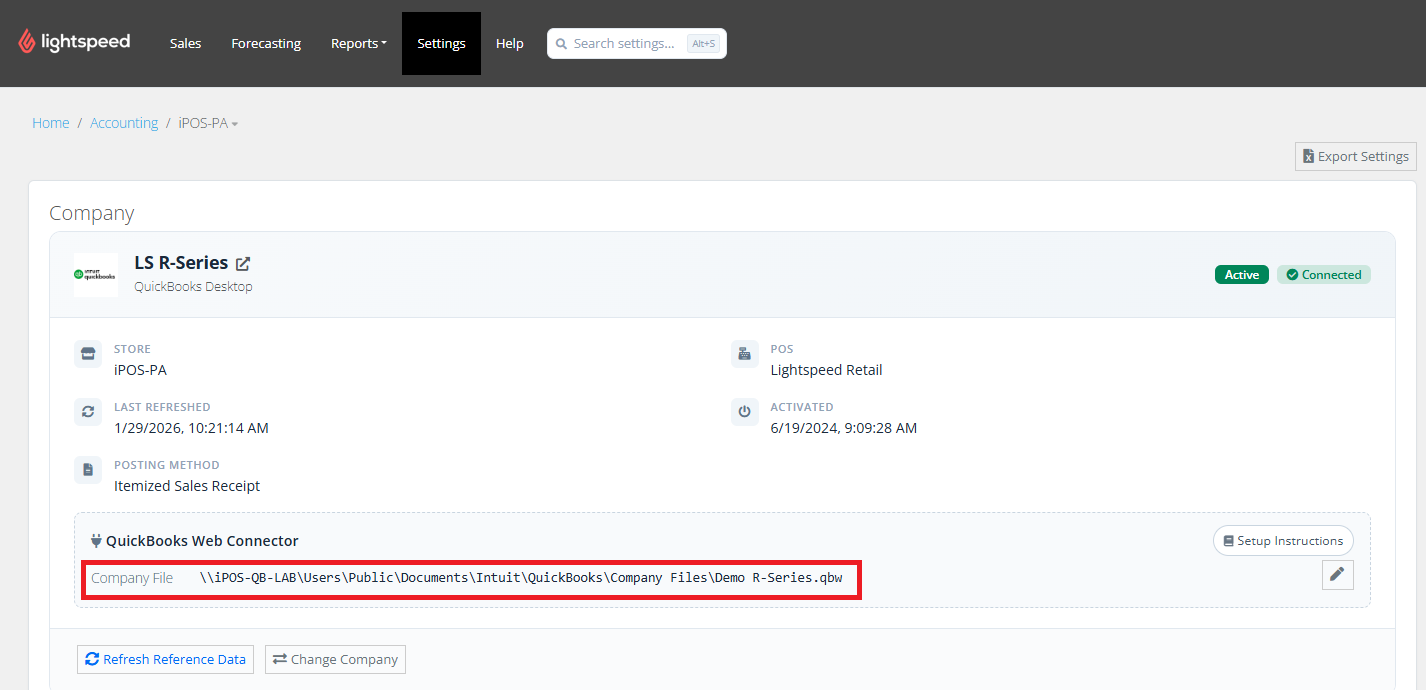Click the Store shop icon
This screenshot has width=1426, height=690.
click(x=87, y=354)
